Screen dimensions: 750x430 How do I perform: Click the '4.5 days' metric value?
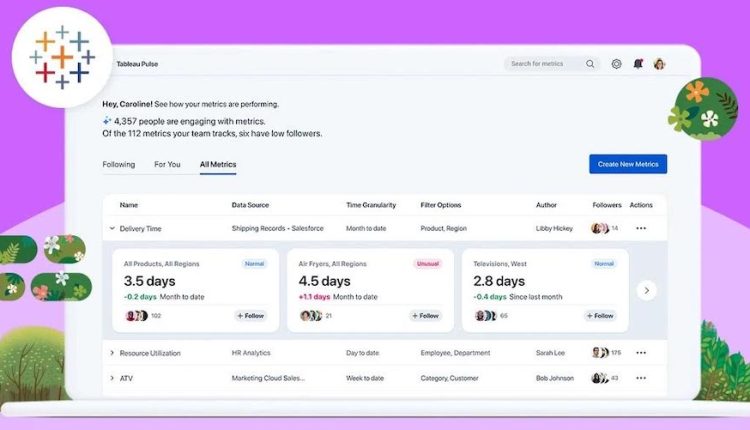pos(324,281)
